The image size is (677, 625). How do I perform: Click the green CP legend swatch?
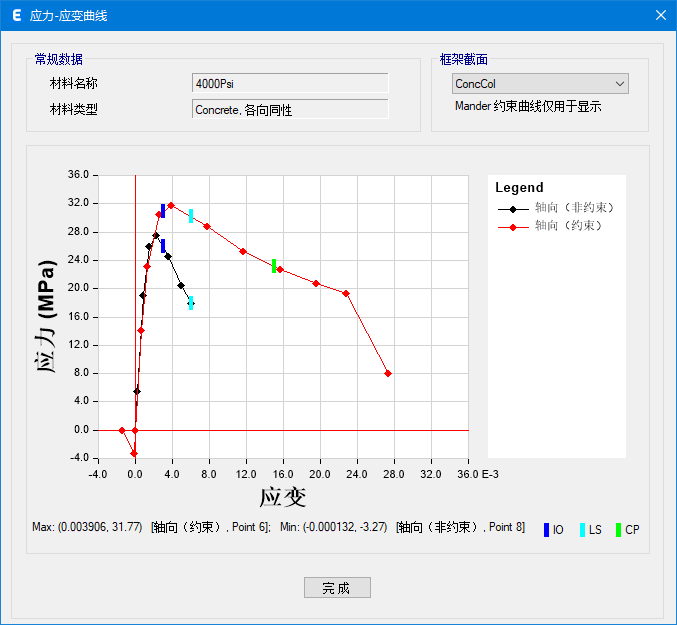[619, 529]
